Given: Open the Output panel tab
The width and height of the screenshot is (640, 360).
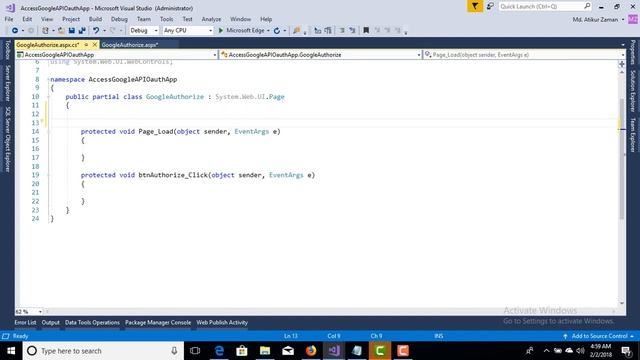Looking at the screenshot, I should (51, 322).
